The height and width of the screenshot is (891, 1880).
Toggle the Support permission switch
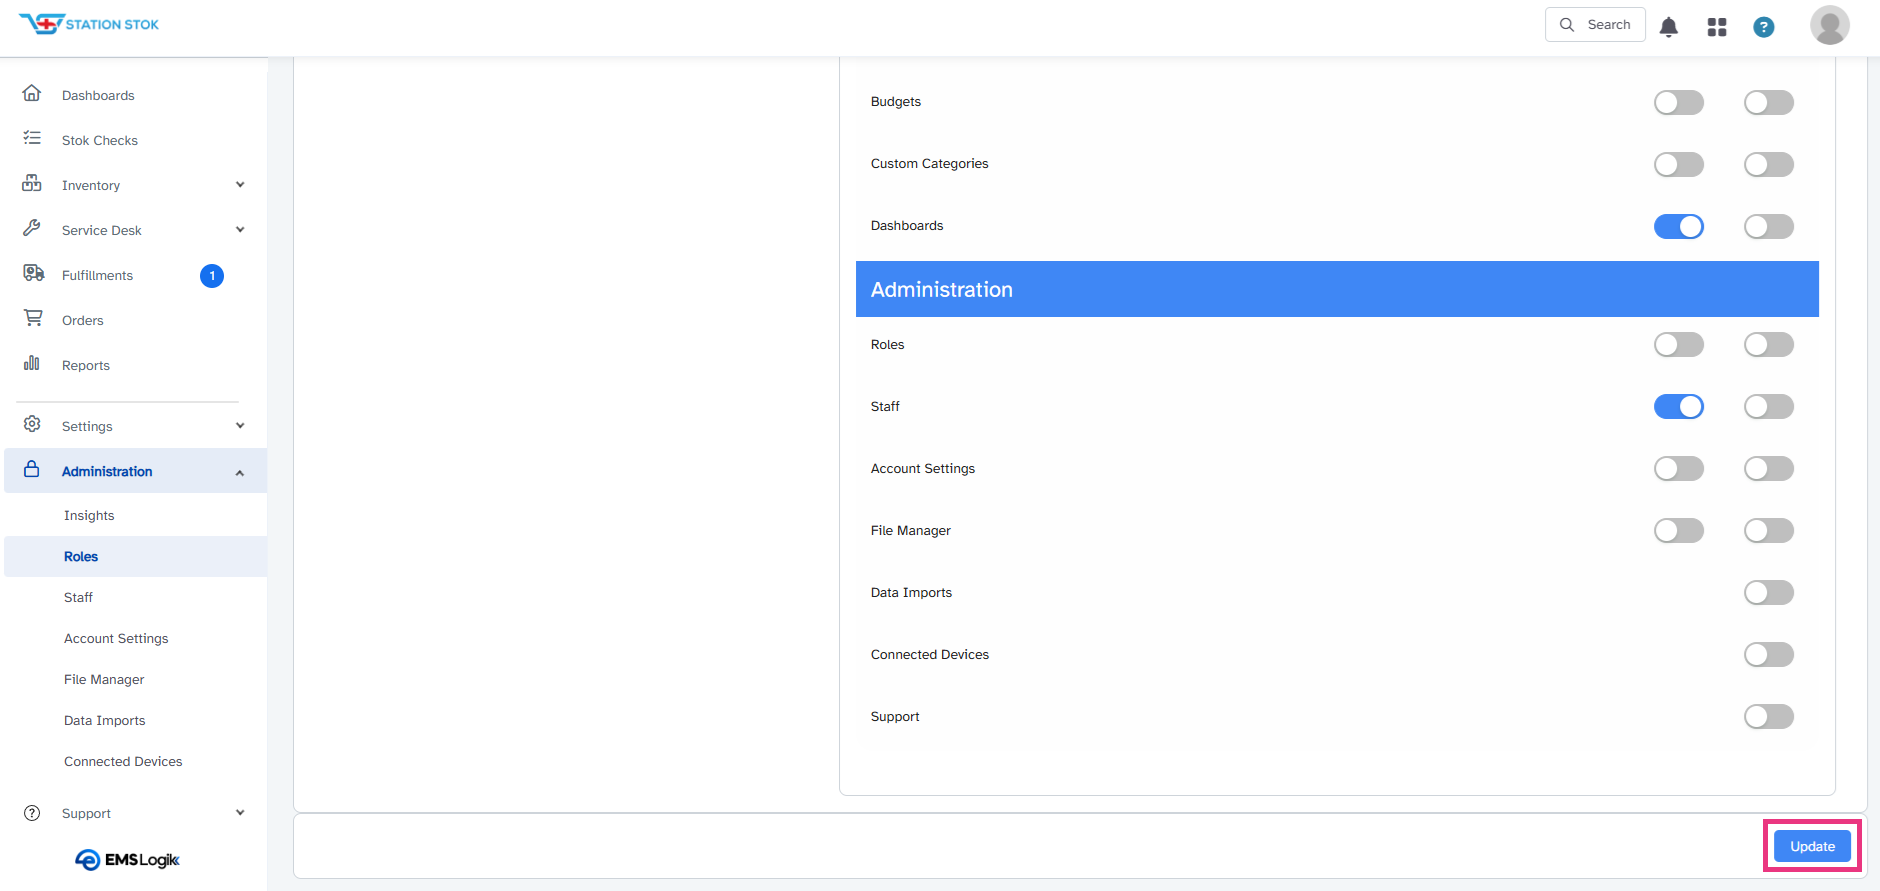click(x=1769, y=717)
